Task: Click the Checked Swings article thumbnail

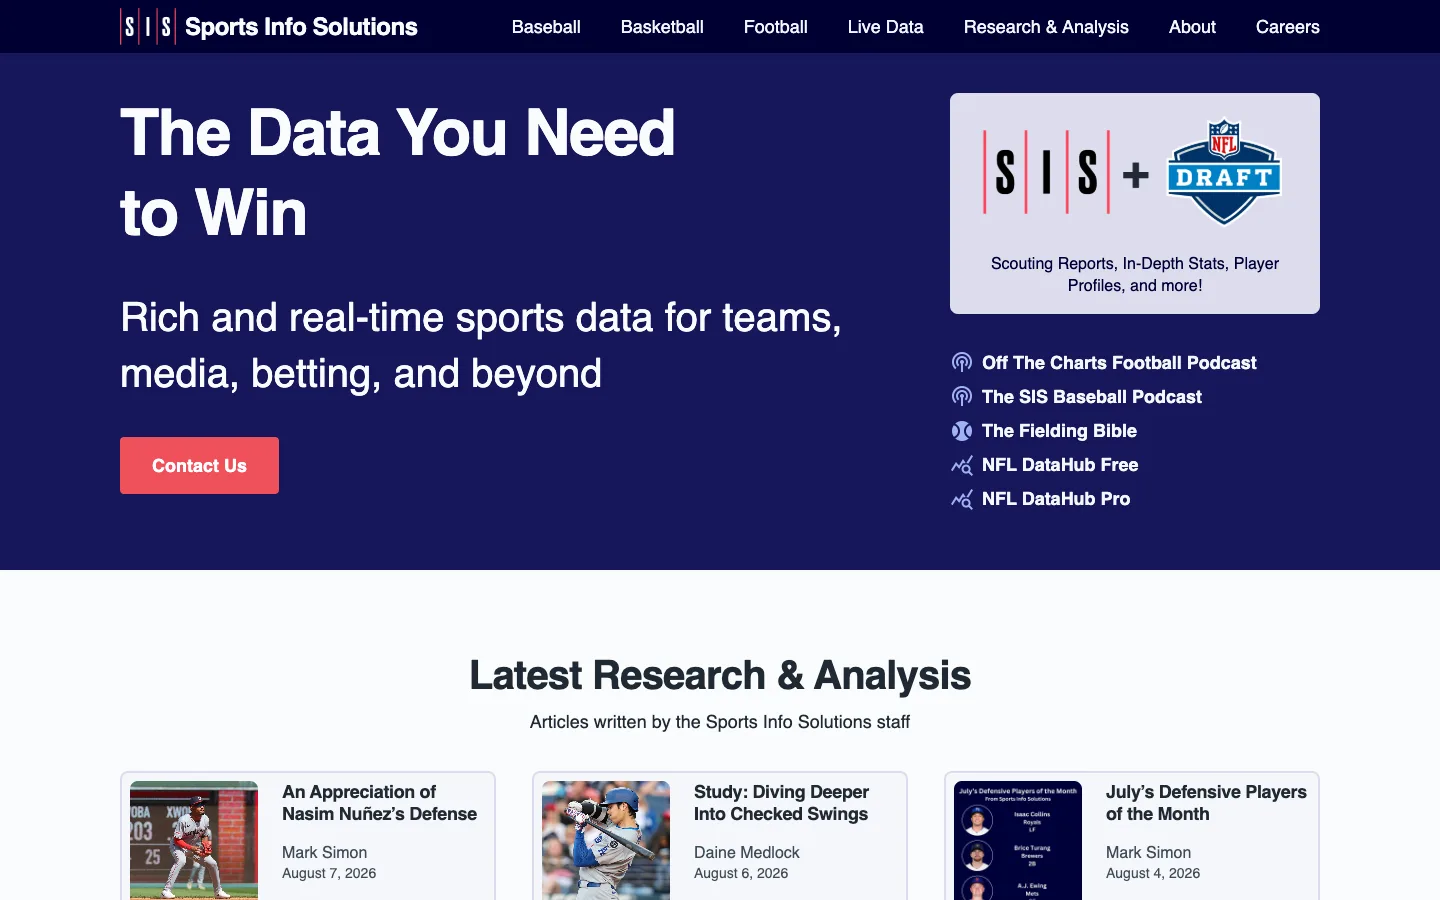Action: (x=606, y=841)
